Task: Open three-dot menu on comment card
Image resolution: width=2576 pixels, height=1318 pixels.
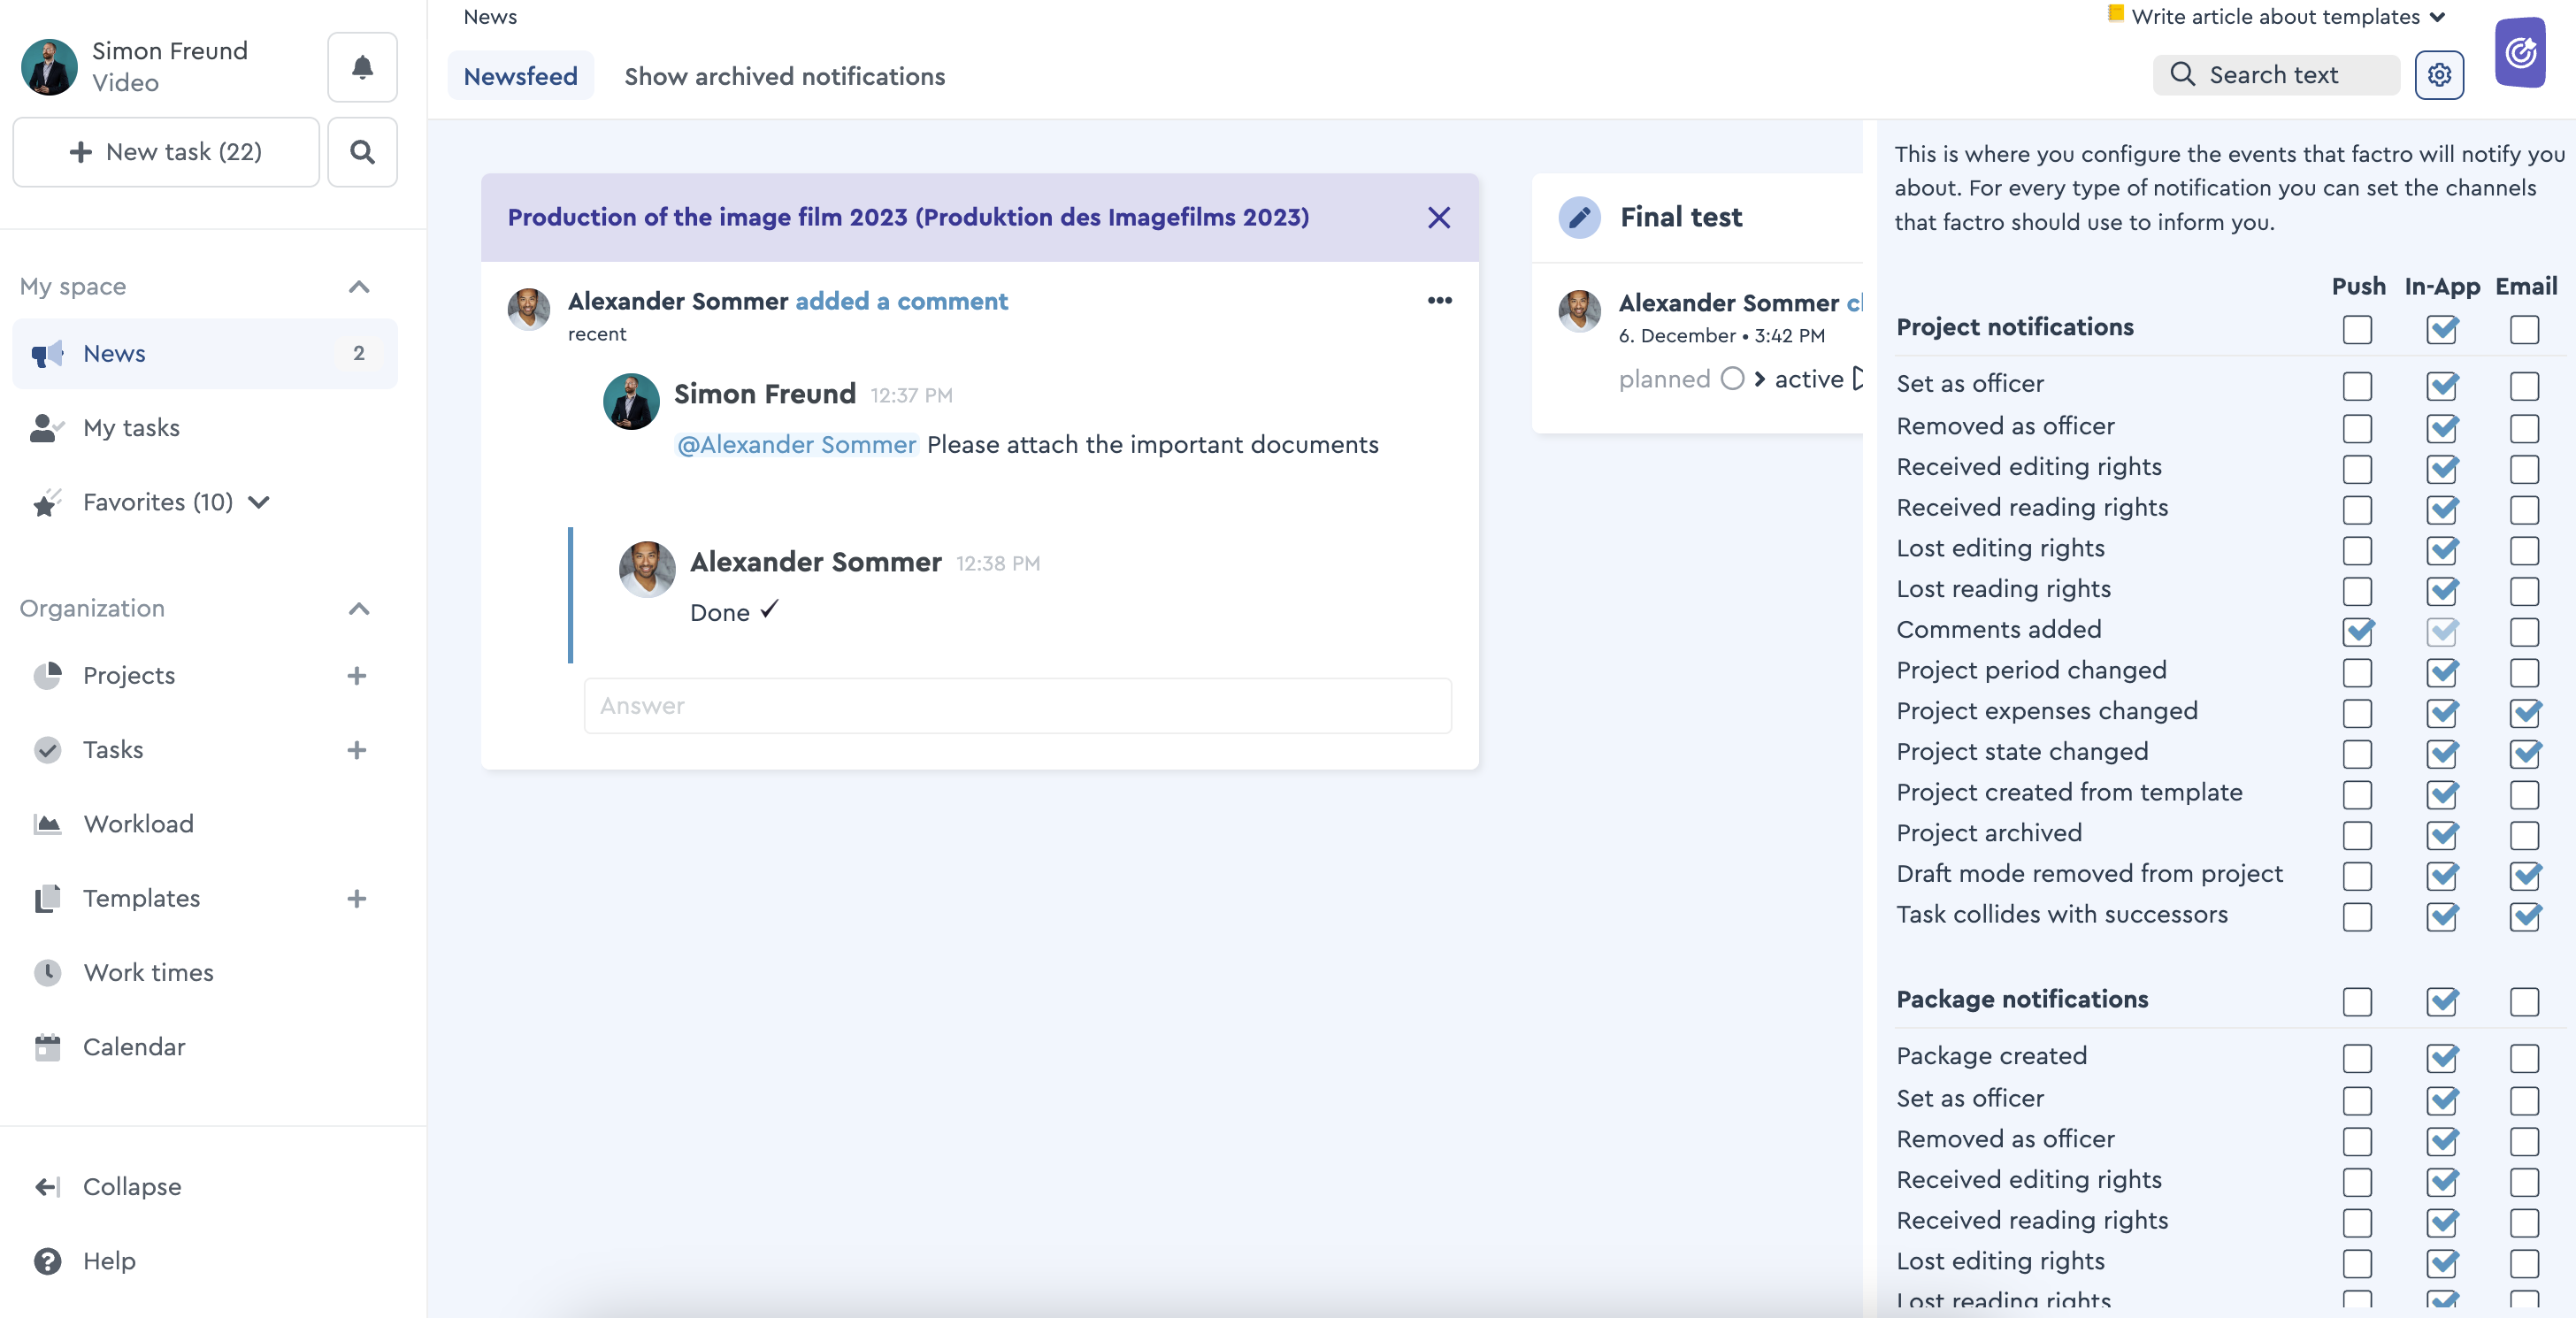Action: click(1439, 300)
